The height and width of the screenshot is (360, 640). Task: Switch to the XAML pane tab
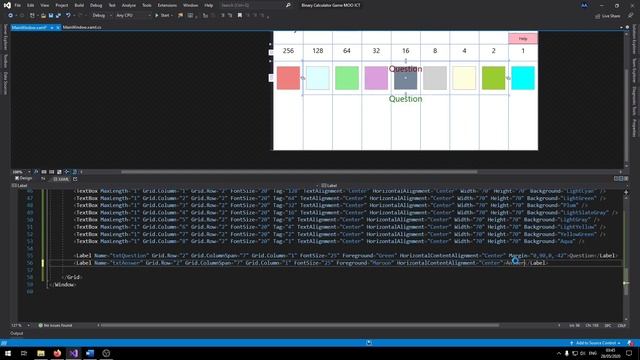pyautogui.click(x=62, y=179)
